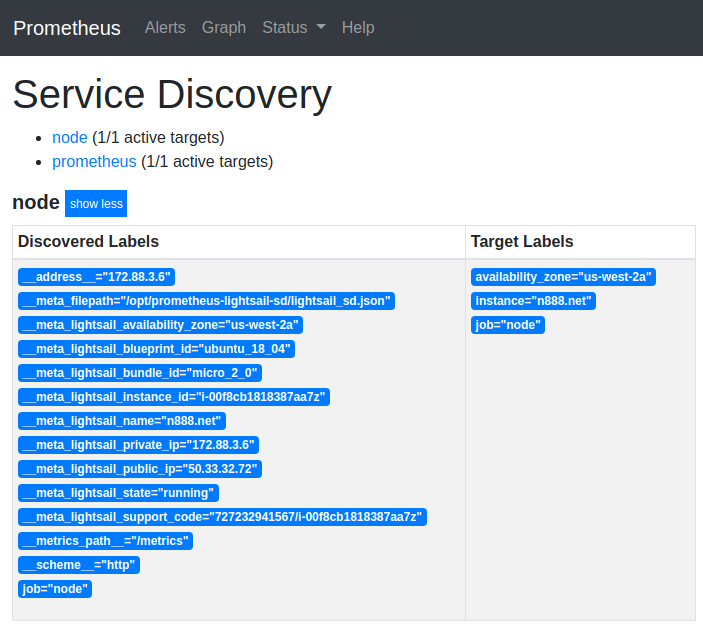Select the public_ip="50.33.32.72" label
Viewport: 703px width, 628px height.
[x=140, y=469]
